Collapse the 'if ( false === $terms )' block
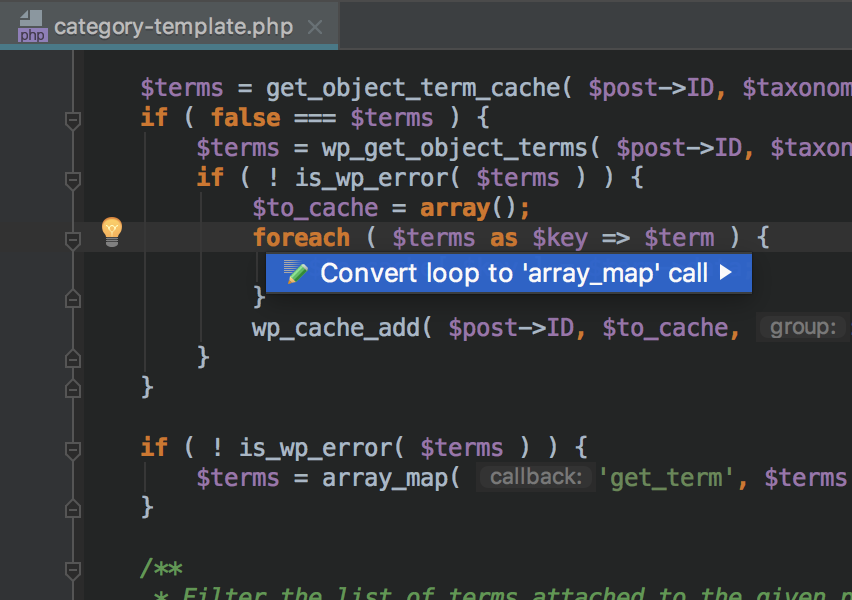Image resolution: width=852 pixels, height=600 pixels. (x=73, y=120)
